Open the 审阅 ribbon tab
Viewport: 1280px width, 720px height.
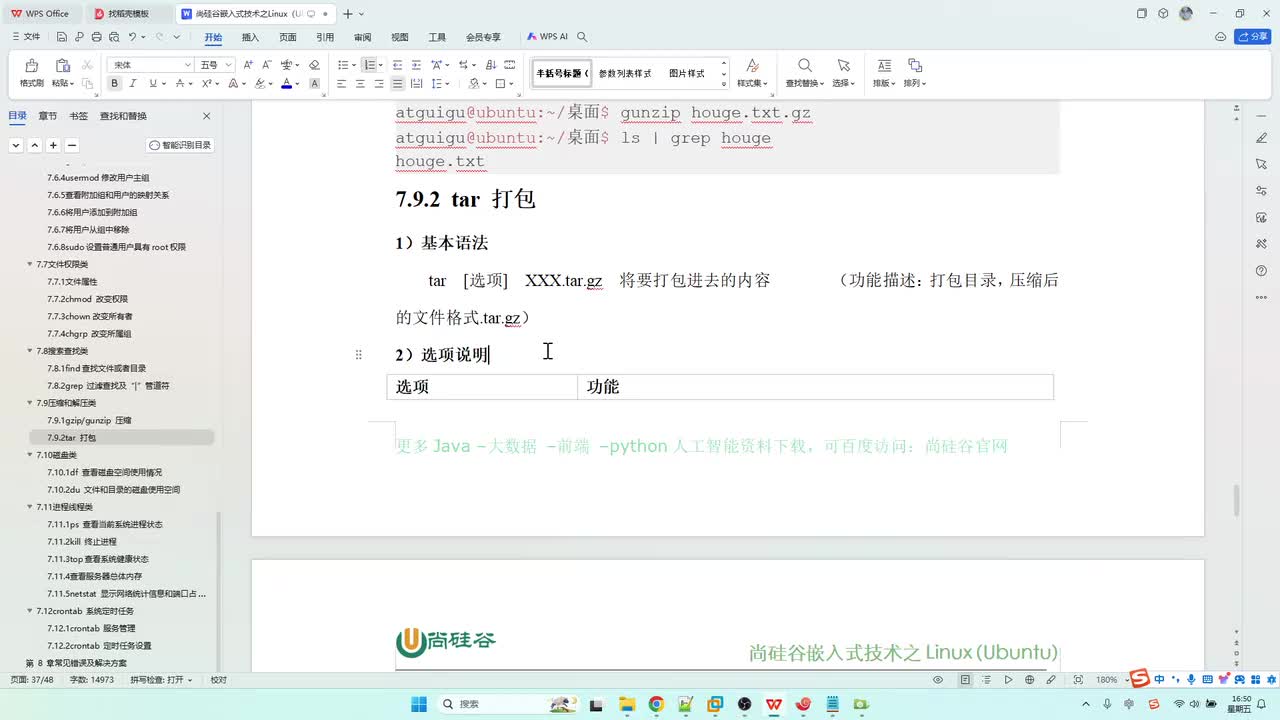[362, 37]
